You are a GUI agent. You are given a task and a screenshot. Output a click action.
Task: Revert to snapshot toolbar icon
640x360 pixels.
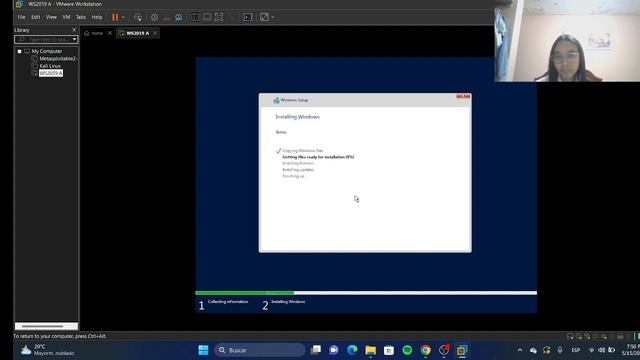point(167,17)
